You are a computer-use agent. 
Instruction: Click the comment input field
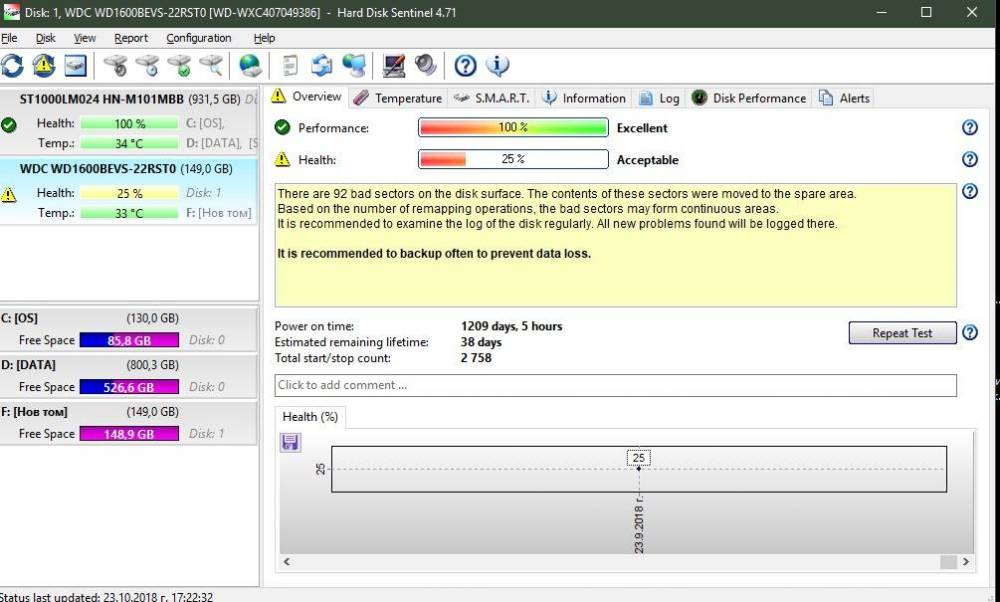pyautogui.click(x=615, y=385)
